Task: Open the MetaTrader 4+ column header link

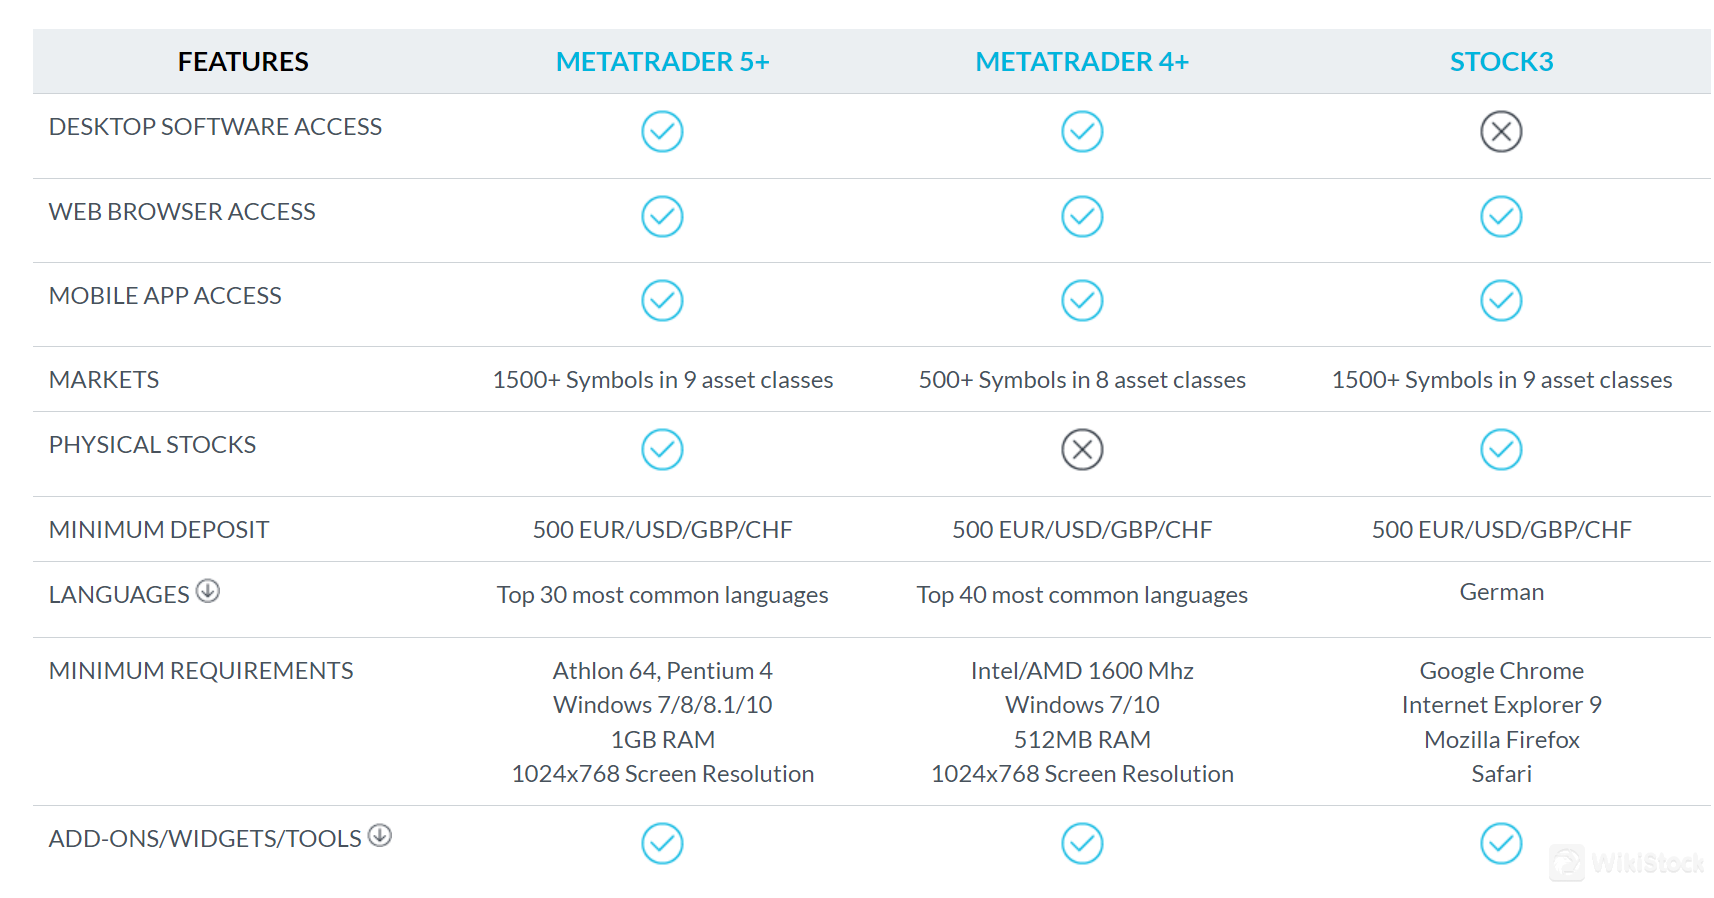Action: (1082, 62)
